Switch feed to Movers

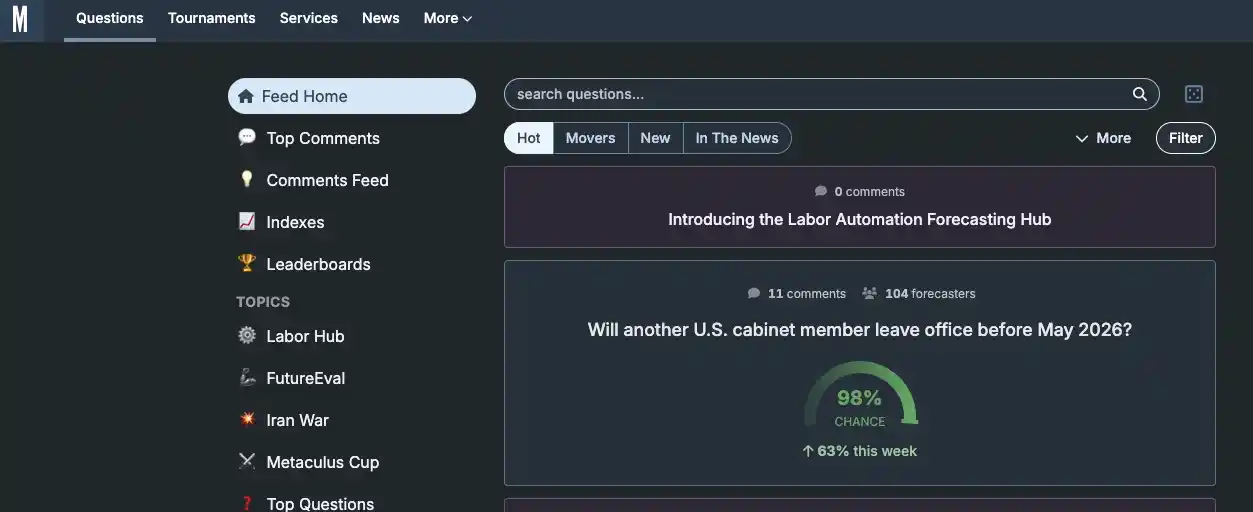590,138
